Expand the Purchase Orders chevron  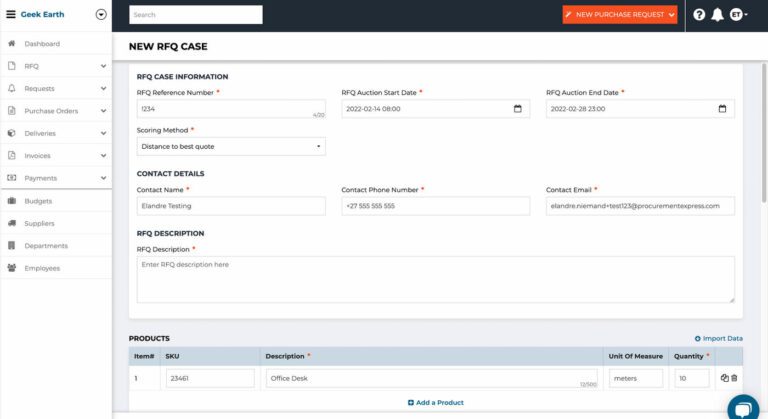click(103, 111)
